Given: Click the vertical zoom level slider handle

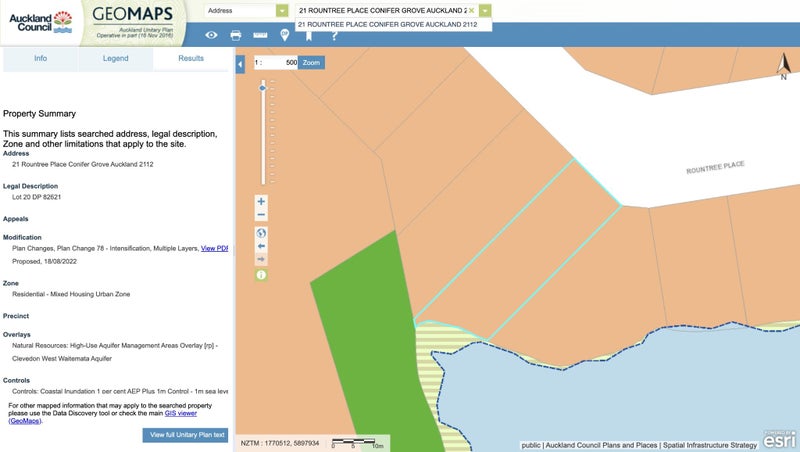Looking at the screenshot, I should pos(262,88).
